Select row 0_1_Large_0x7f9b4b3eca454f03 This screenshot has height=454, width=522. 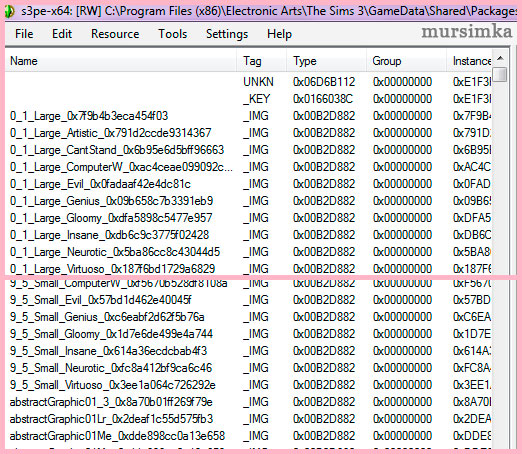248,116
